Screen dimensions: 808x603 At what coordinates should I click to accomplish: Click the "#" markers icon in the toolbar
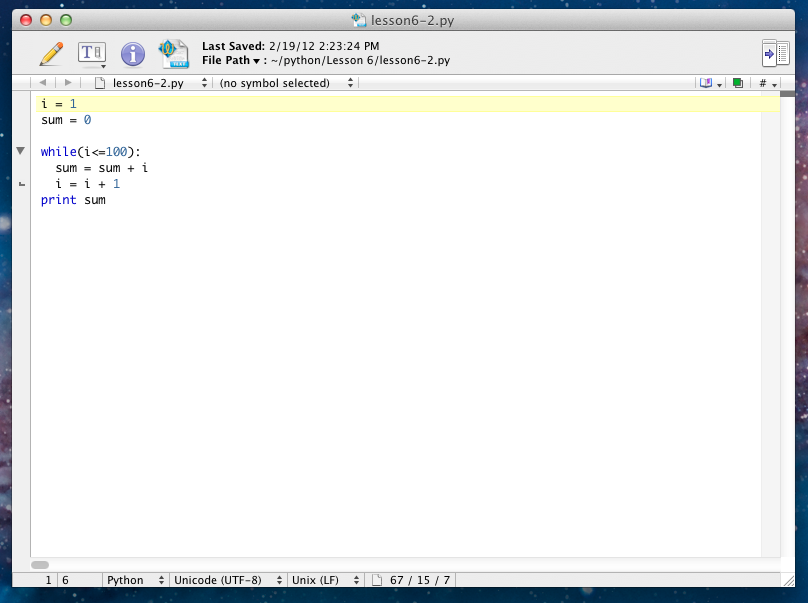click(x=765, y=83)
